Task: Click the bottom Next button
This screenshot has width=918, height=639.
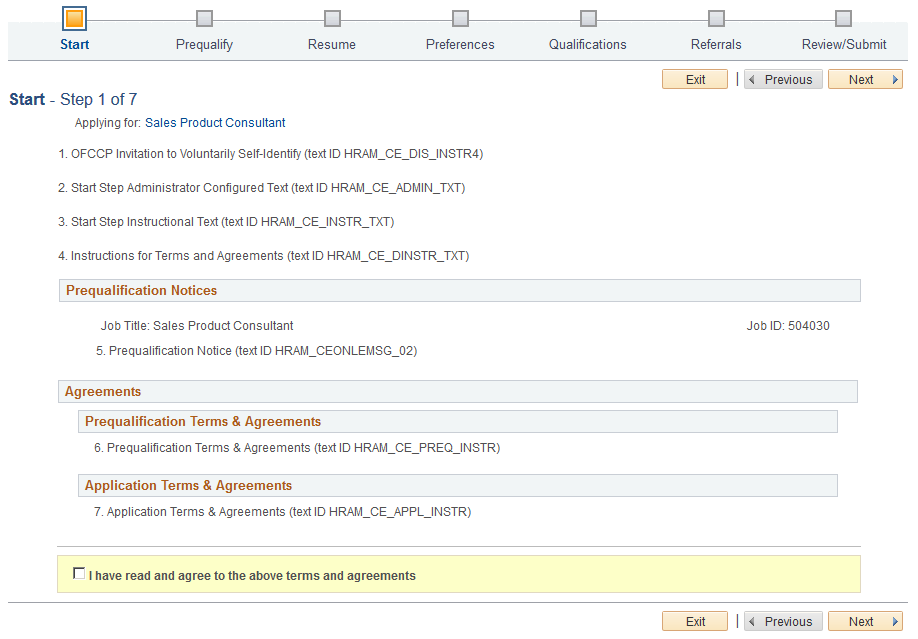Action: 865,621
